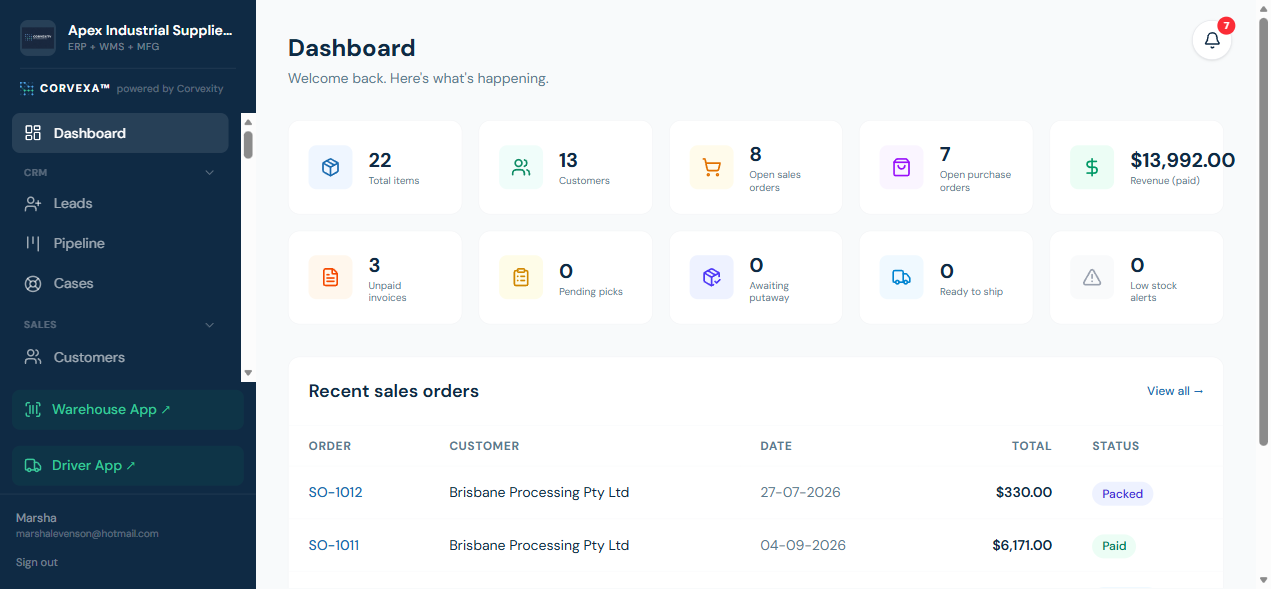Click the Pipeline columns icon

pyautogui.click(x=33, y=243)
